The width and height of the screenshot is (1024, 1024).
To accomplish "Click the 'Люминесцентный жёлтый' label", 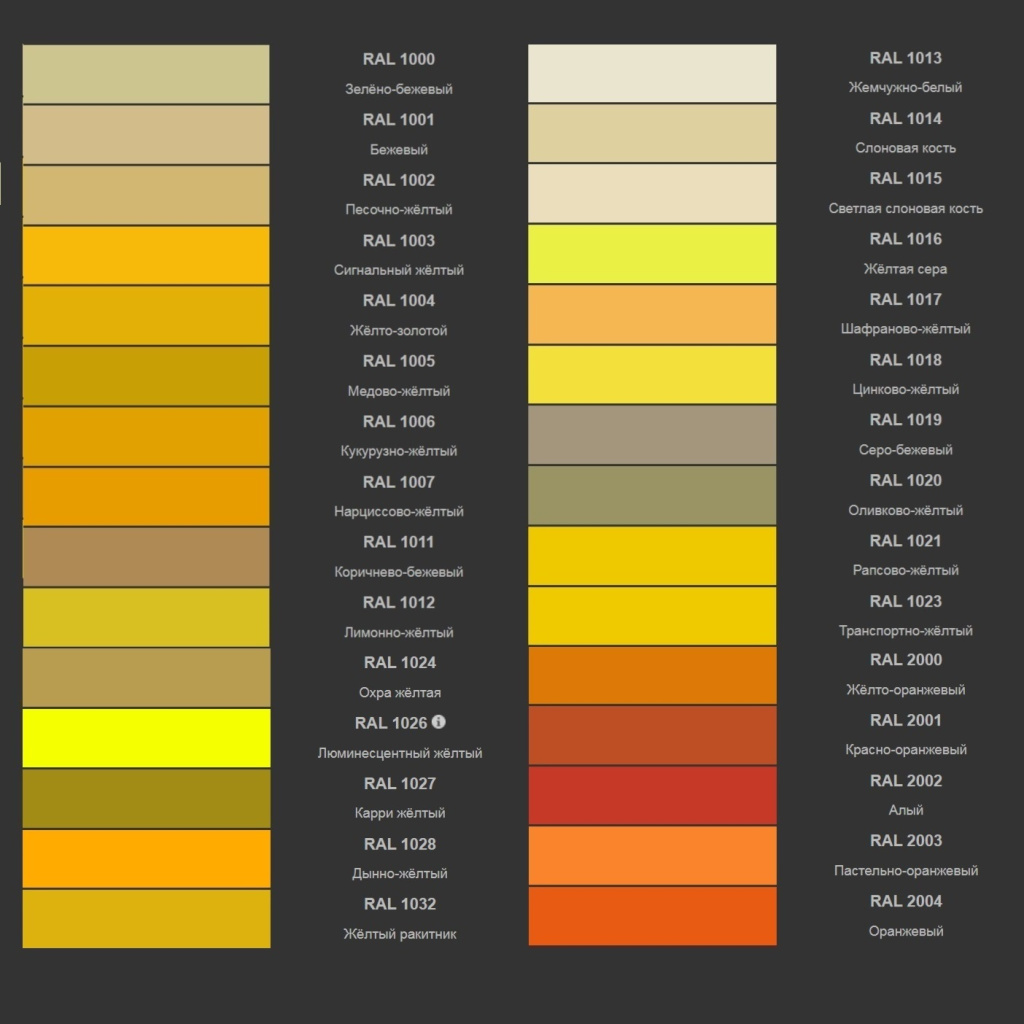I will pyautogui.click(x=400, y=753).
